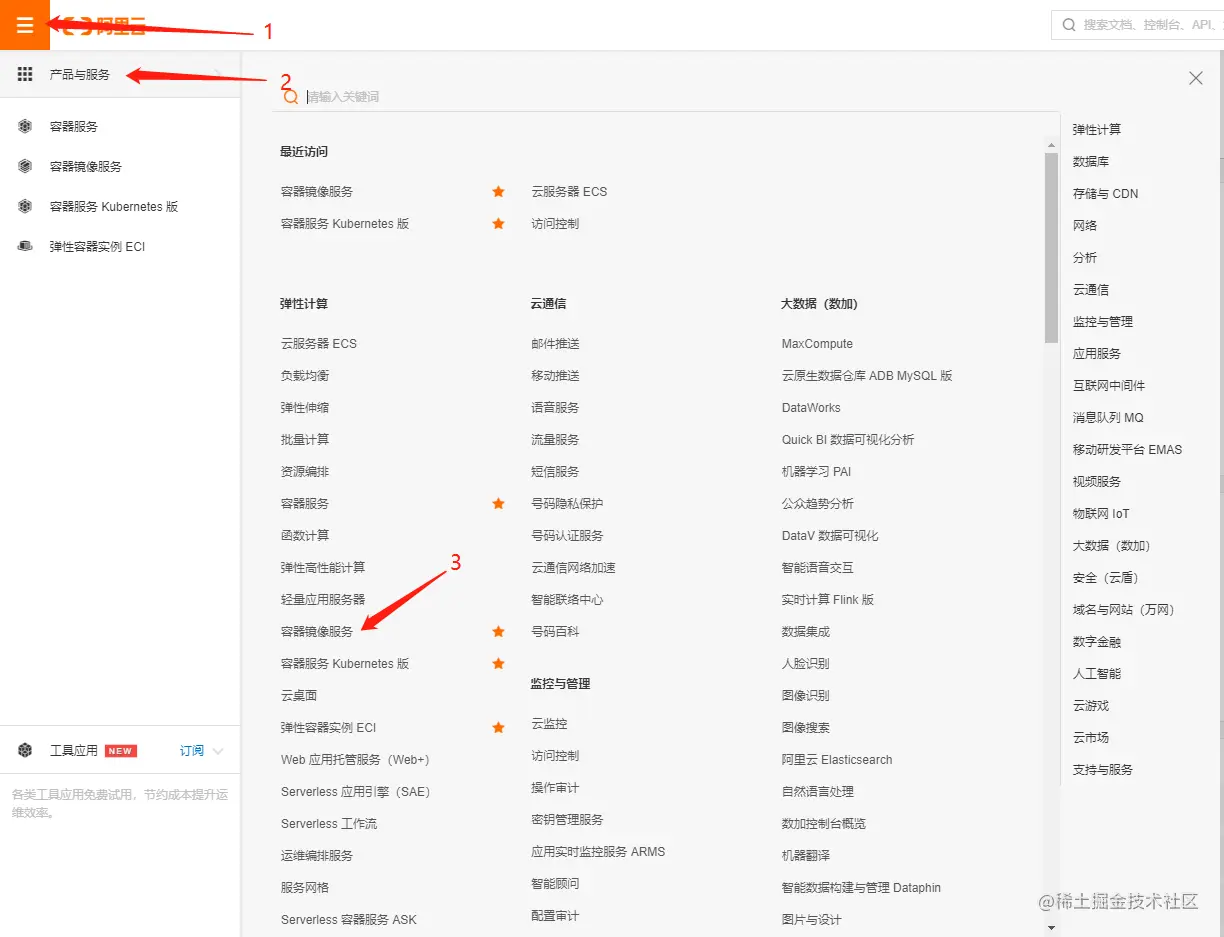Image resolution: width=1224 pixels, height=937 pixels.
Task: Open 云原生数据仓库 ADB MySQL 版
Action: [x=867, y=375]
